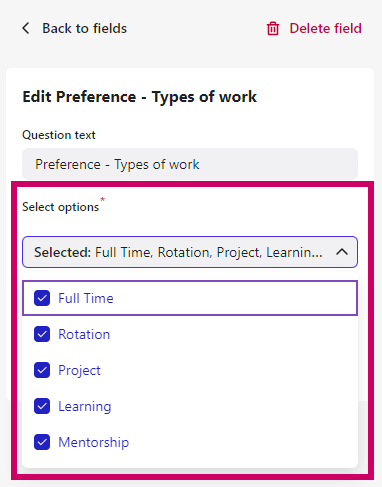
Task: Click the Question text label
Action: 59,135
